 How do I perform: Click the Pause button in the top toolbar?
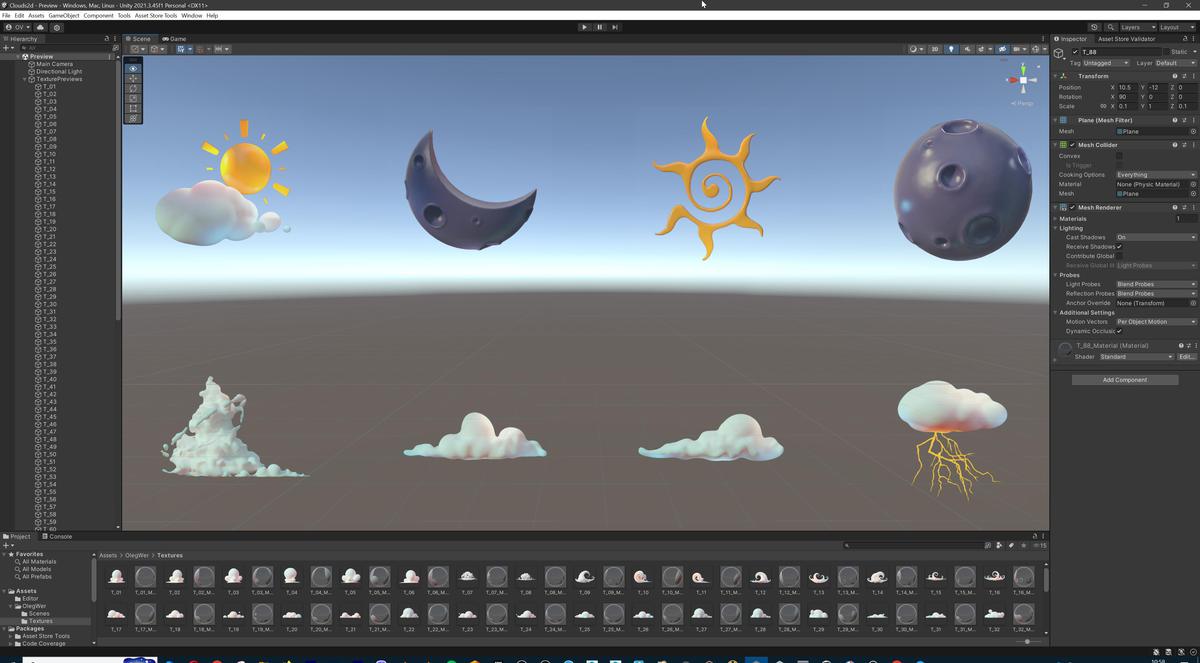coord(599,27)
